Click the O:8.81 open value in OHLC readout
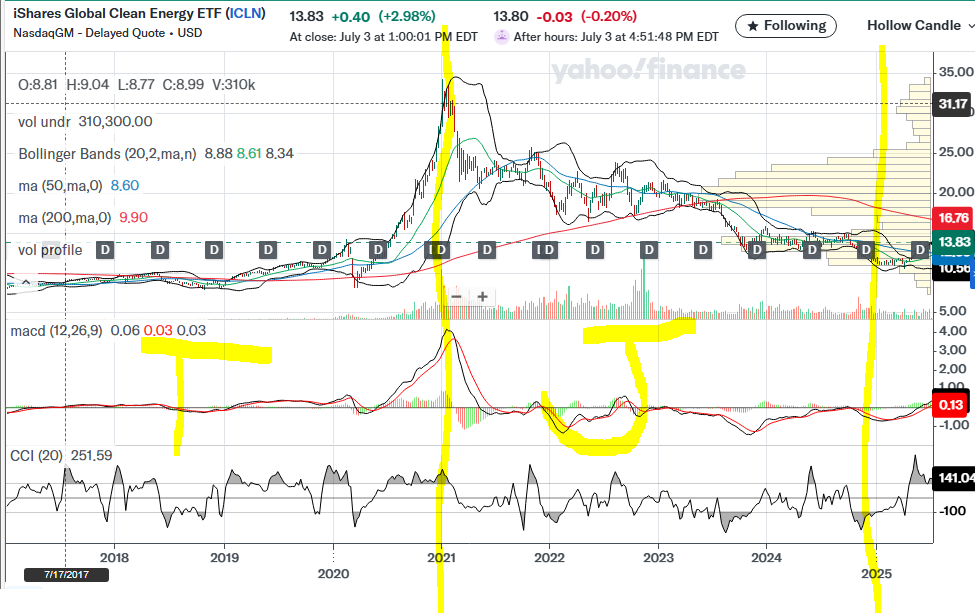The width and height of the screenshot is (975, 613). point(37,85)
